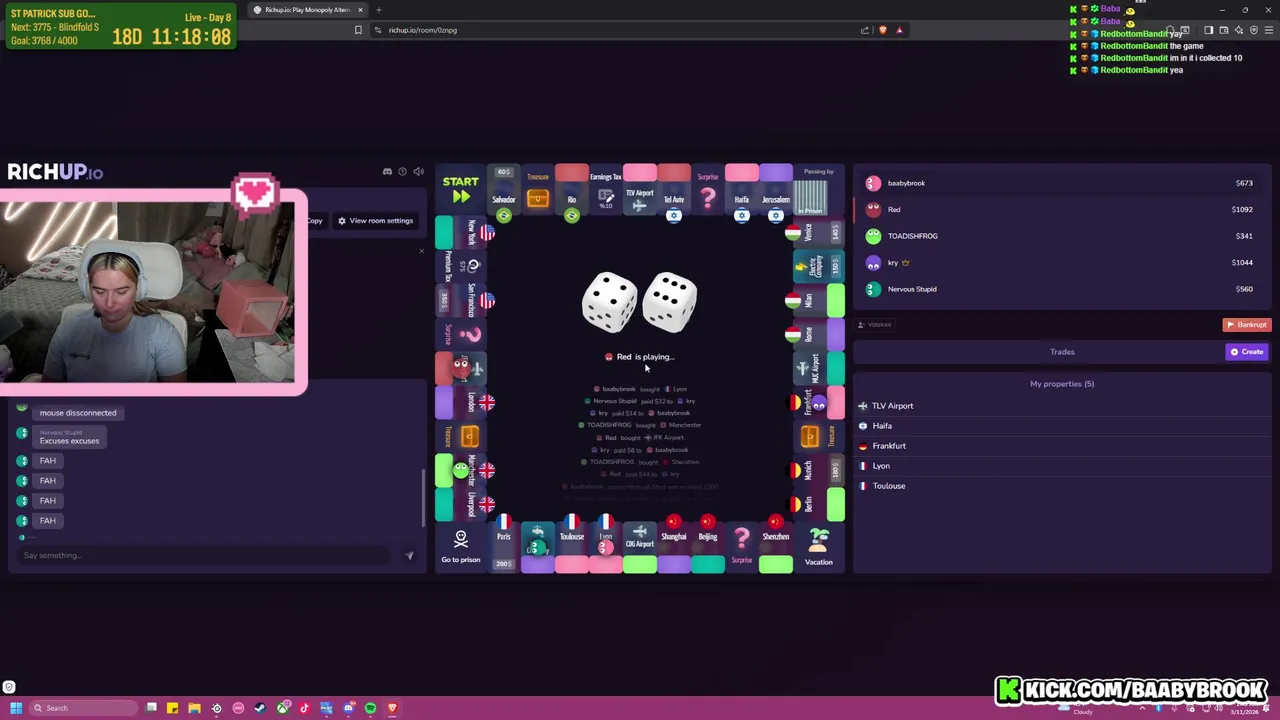Click the Trades section header
Viewport: 1280px width, 720px height.
tap(1062, 352)
